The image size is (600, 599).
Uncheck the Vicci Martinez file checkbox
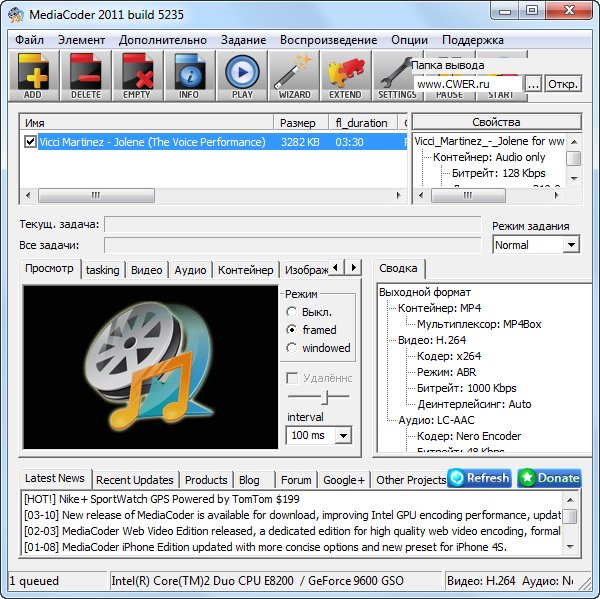point(30,142)
